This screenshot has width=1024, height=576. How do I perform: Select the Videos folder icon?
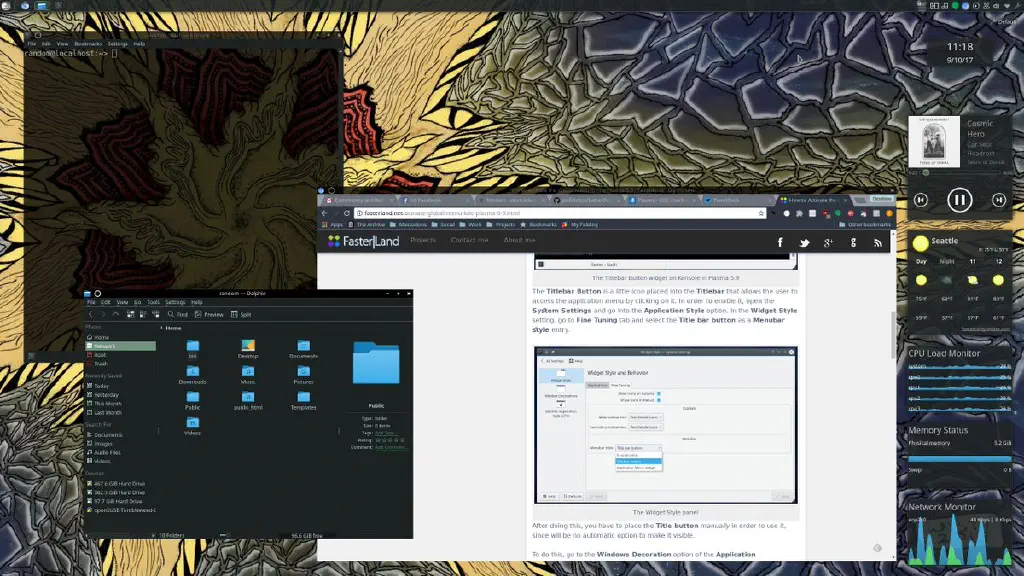coord(192,423)
